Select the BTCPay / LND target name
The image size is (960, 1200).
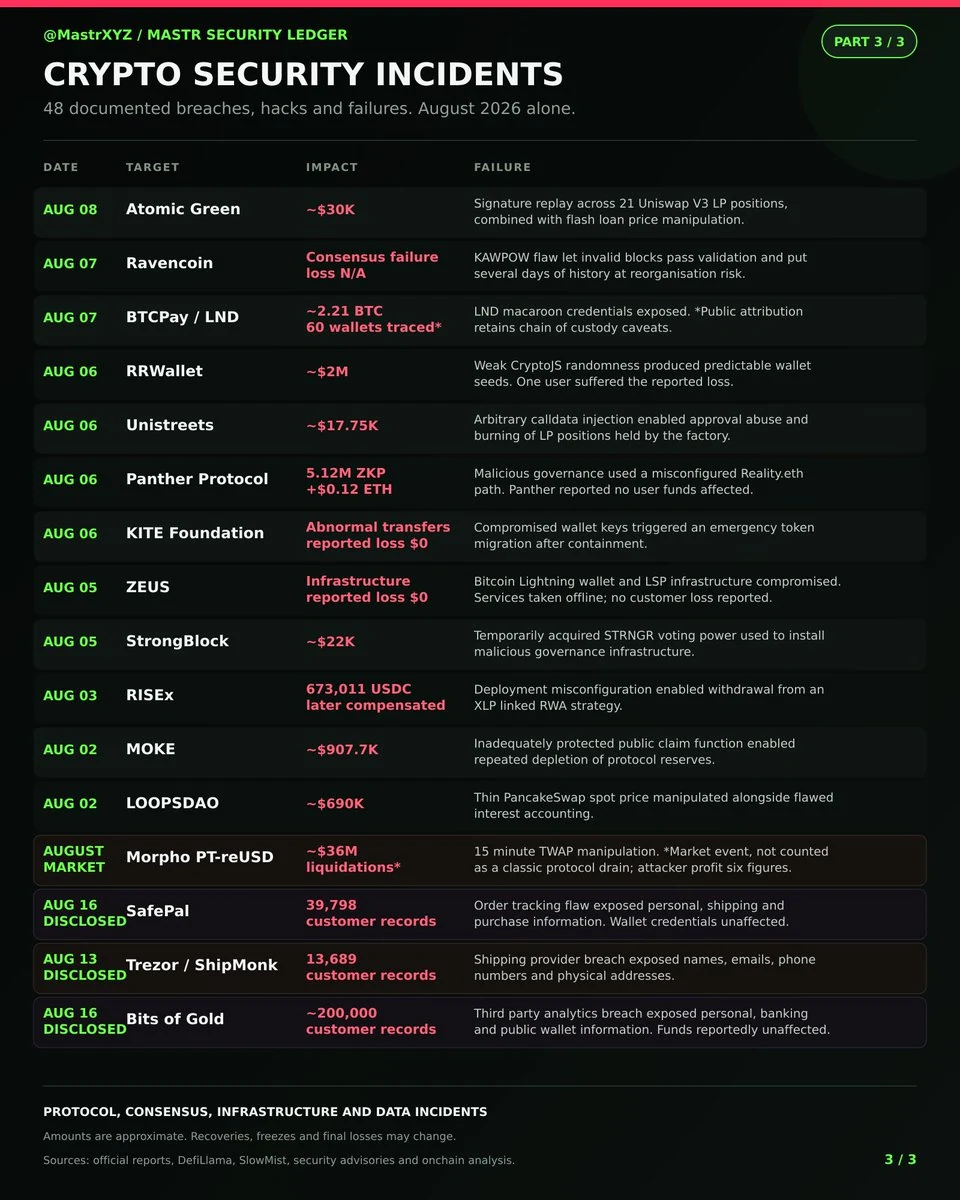click(x=182, y=317)
